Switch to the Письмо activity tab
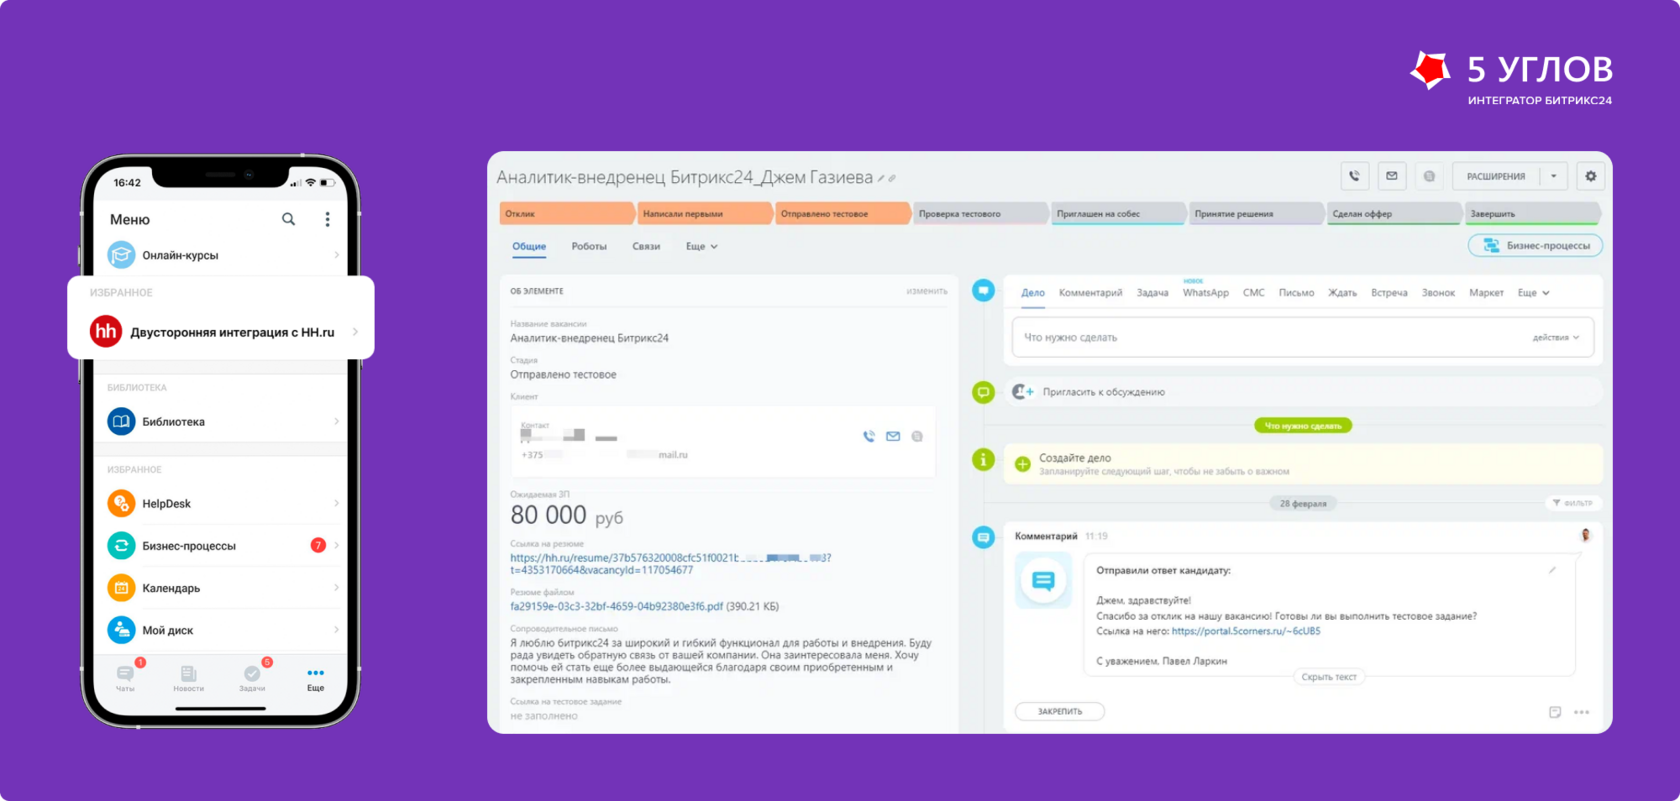 coord(1296,293)
